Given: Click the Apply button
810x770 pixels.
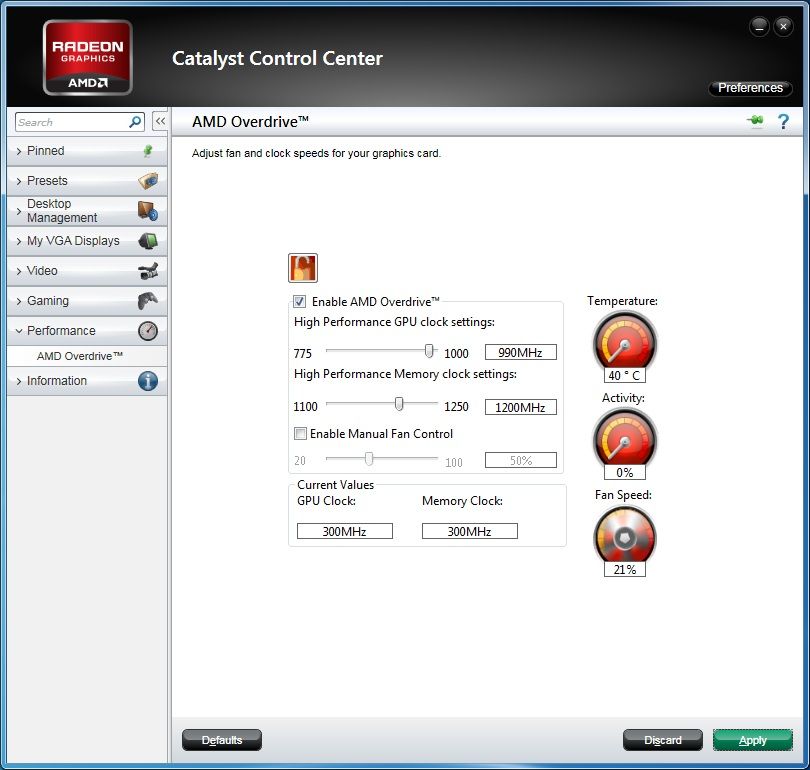Looking at the screenshot, I should tap(752, 740).
